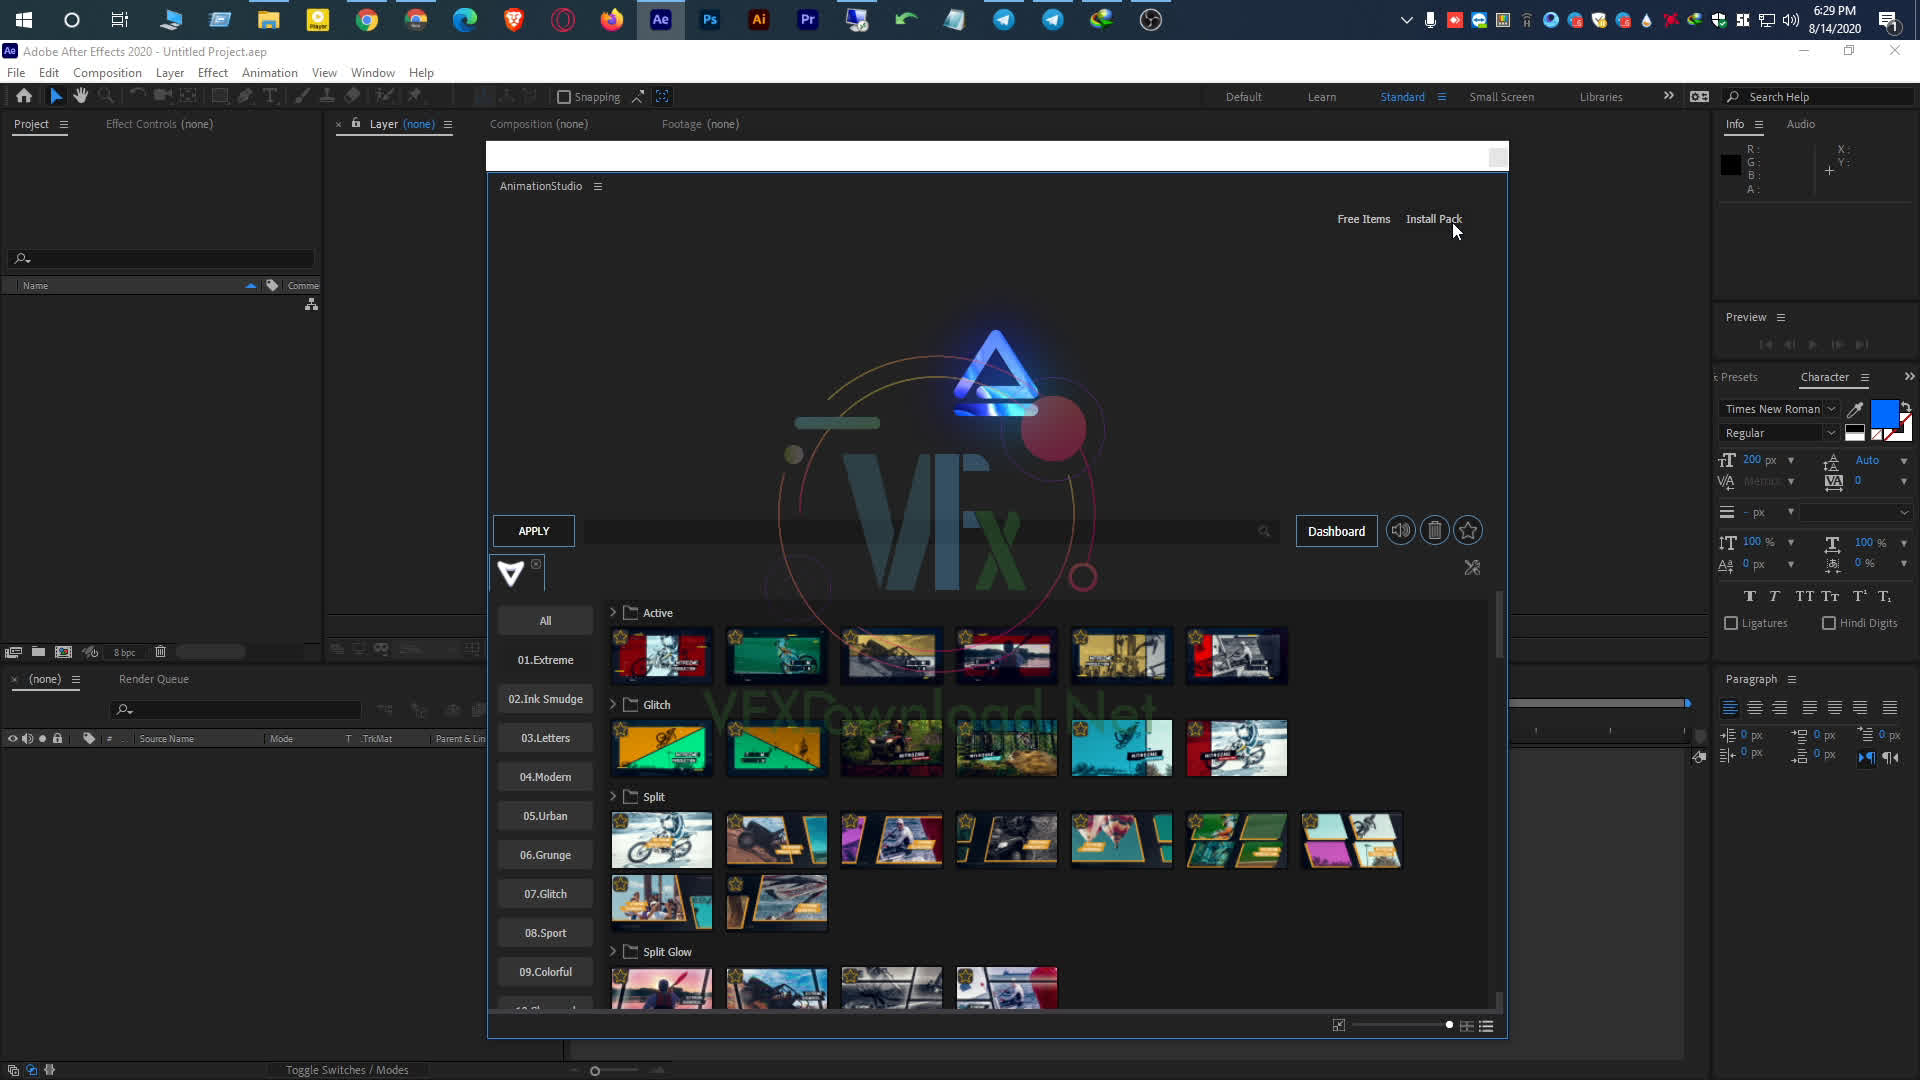Viewport: 1920px width, 1080px height.
Task: Open the Install Pack link
Action: point(1433,218)
